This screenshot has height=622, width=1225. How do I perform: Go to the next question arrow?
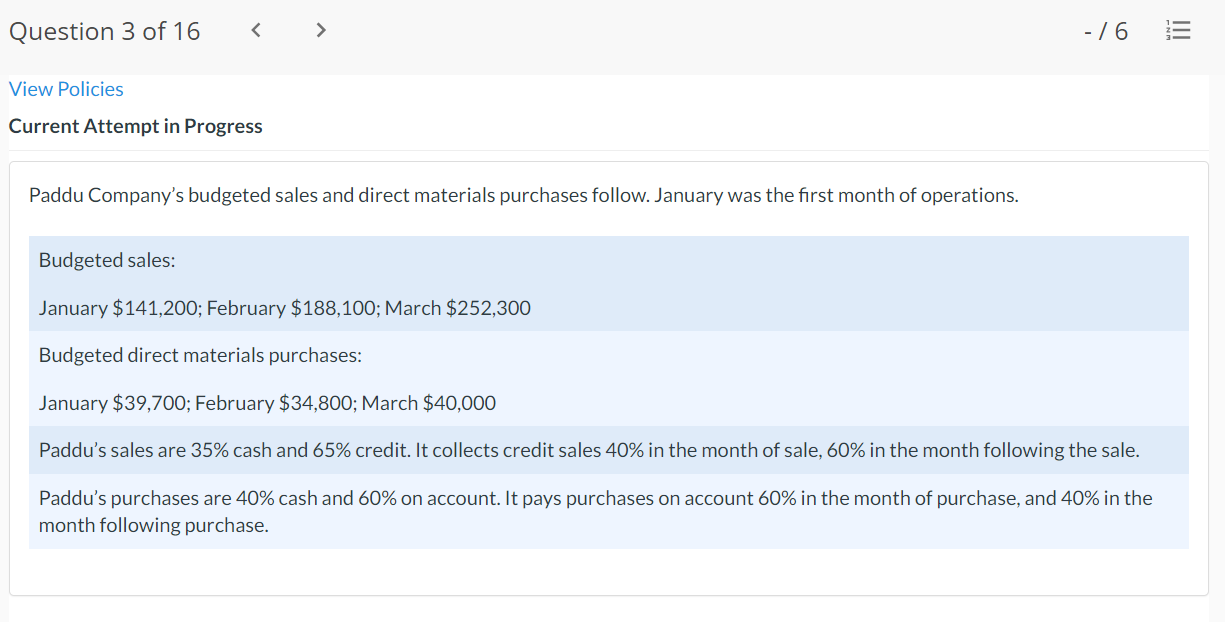[x=320, y=31]
